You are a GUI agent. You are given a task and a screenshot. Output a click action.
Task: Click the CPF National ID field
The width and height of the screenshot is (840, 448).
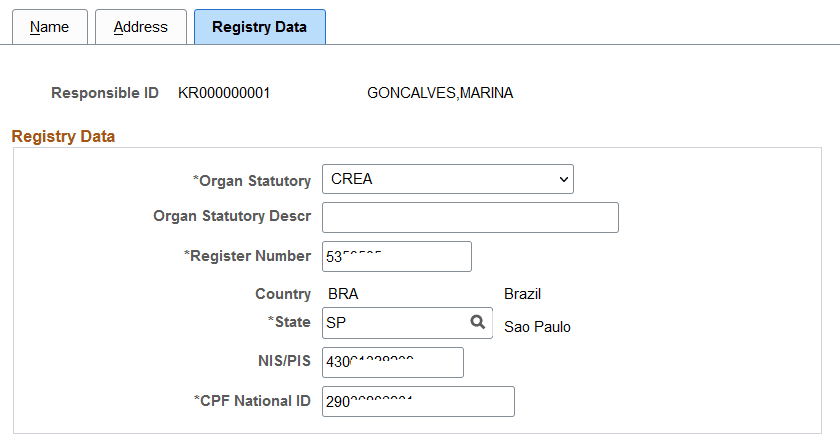tap(418, 401)
